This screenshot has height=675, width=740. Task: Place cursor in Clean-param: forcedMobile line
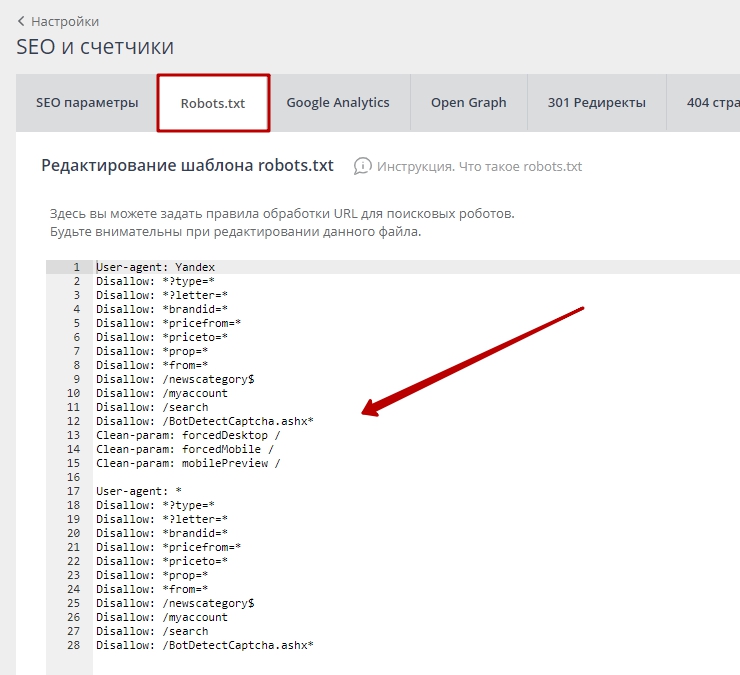point(185,449)
